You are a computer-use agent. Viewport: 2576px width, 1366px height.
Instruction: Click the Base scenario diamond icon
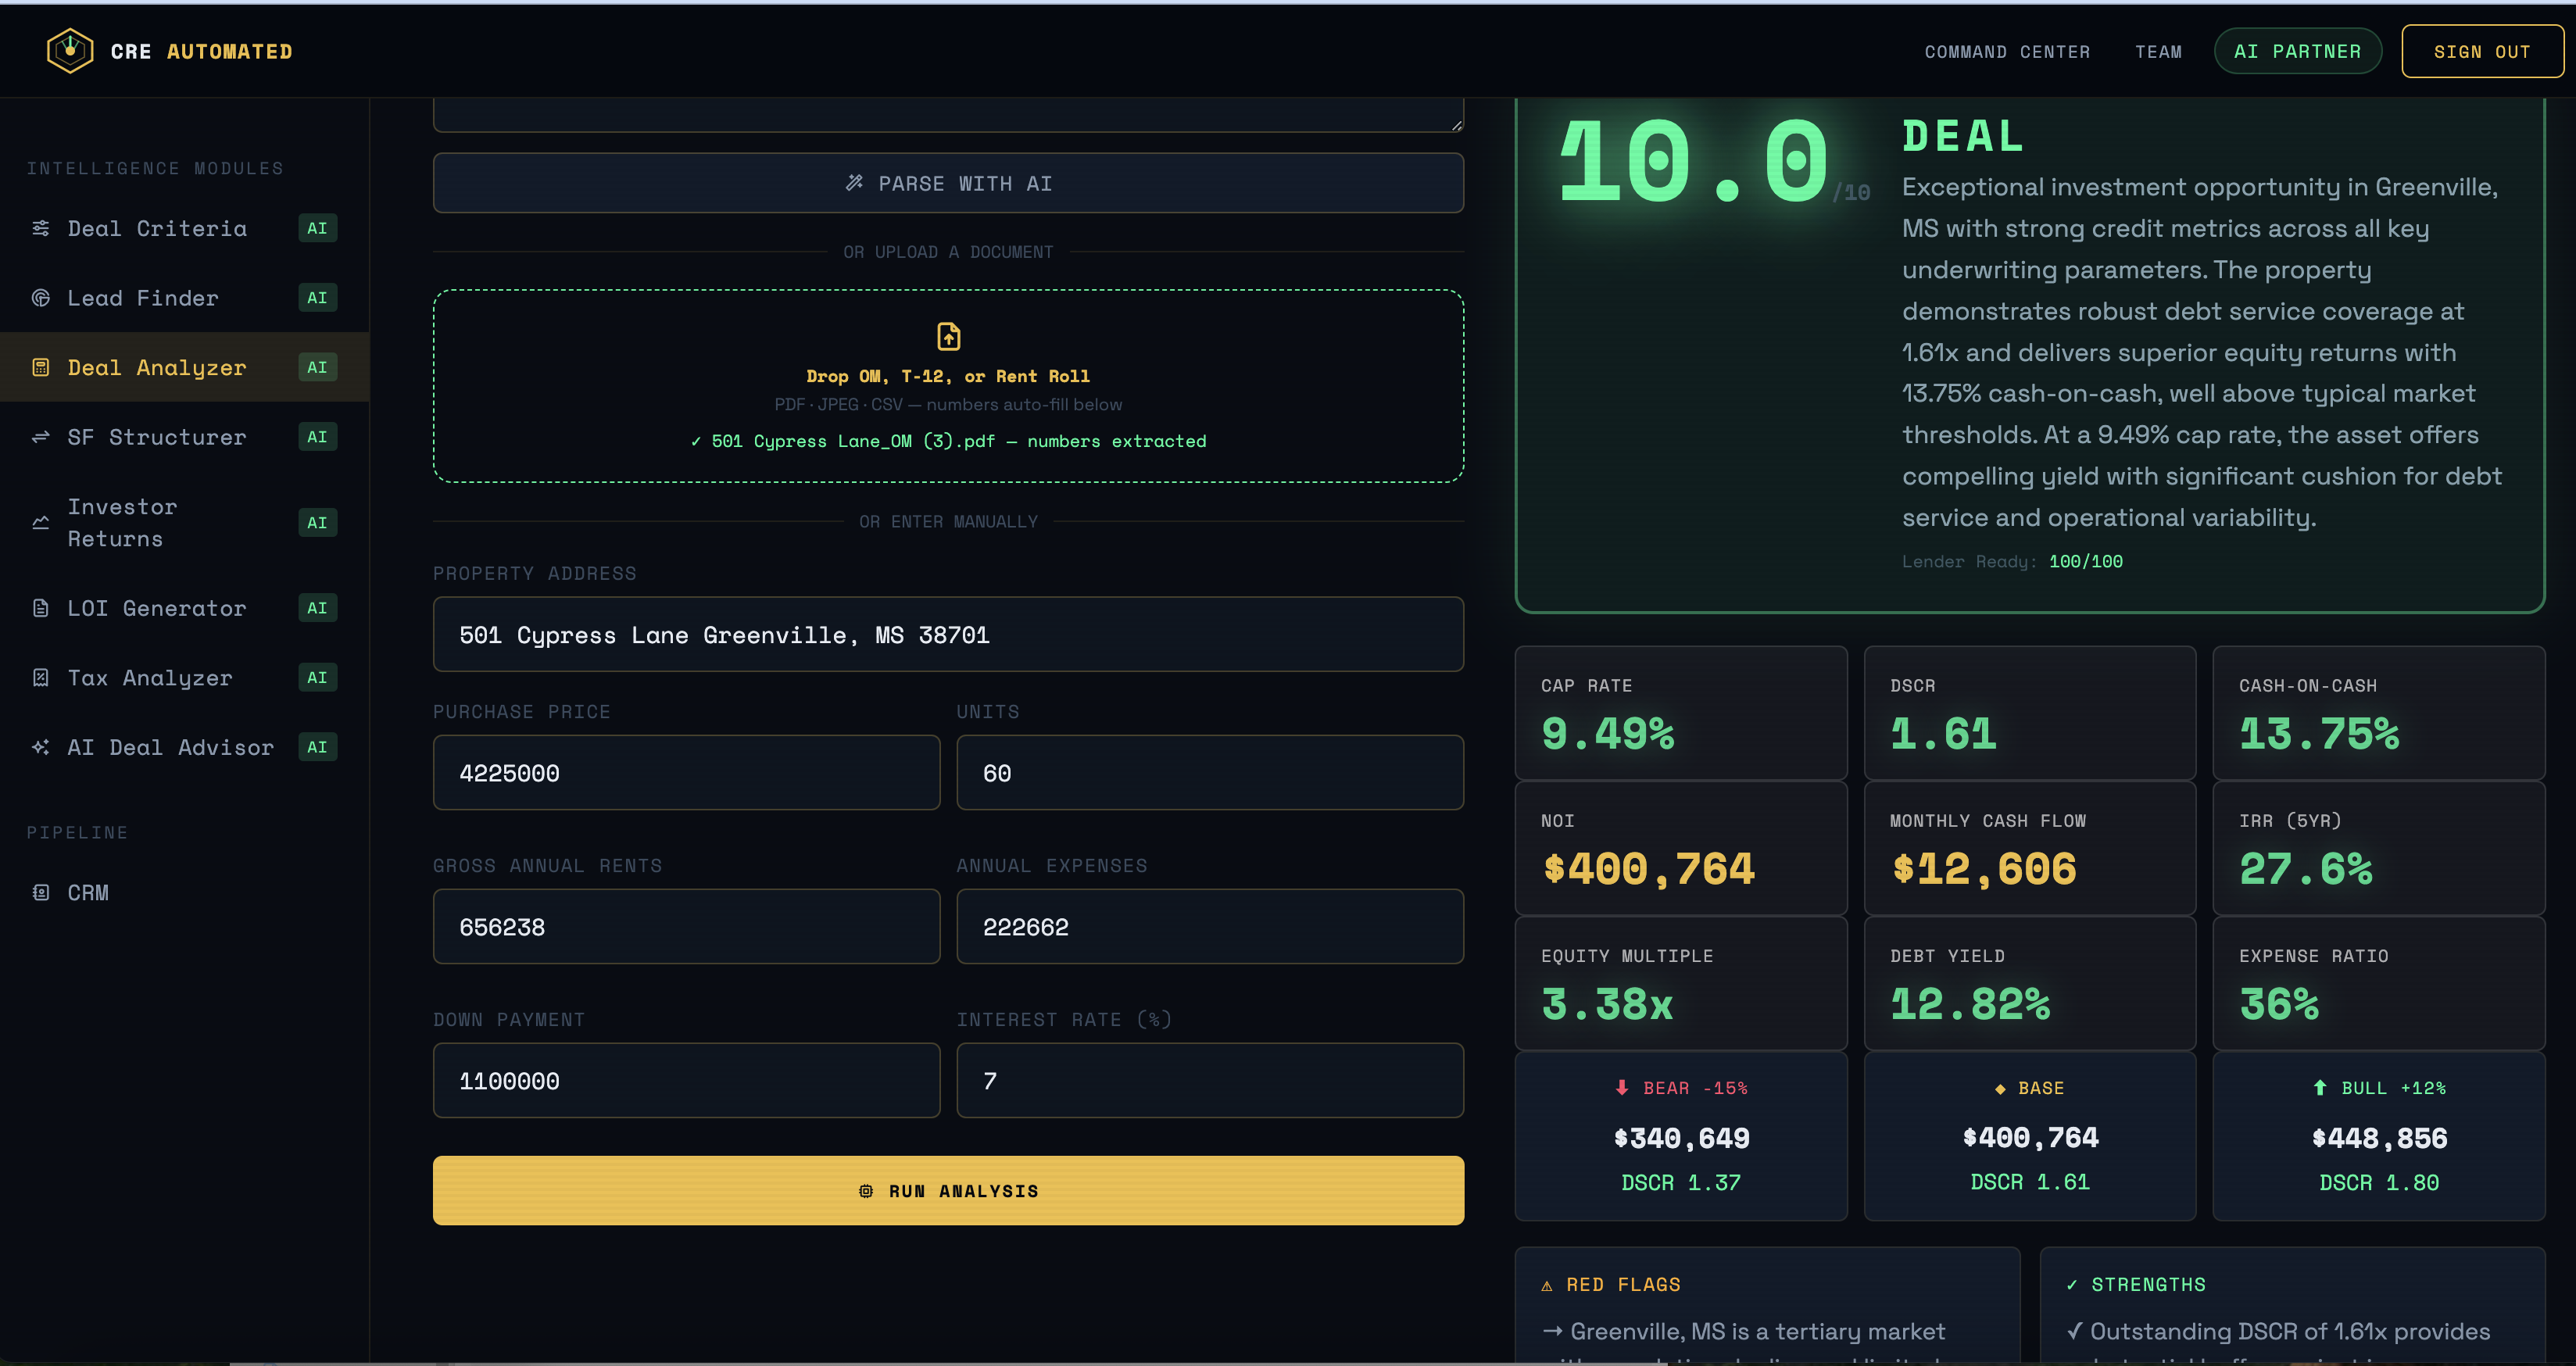coord(2000,1088)
